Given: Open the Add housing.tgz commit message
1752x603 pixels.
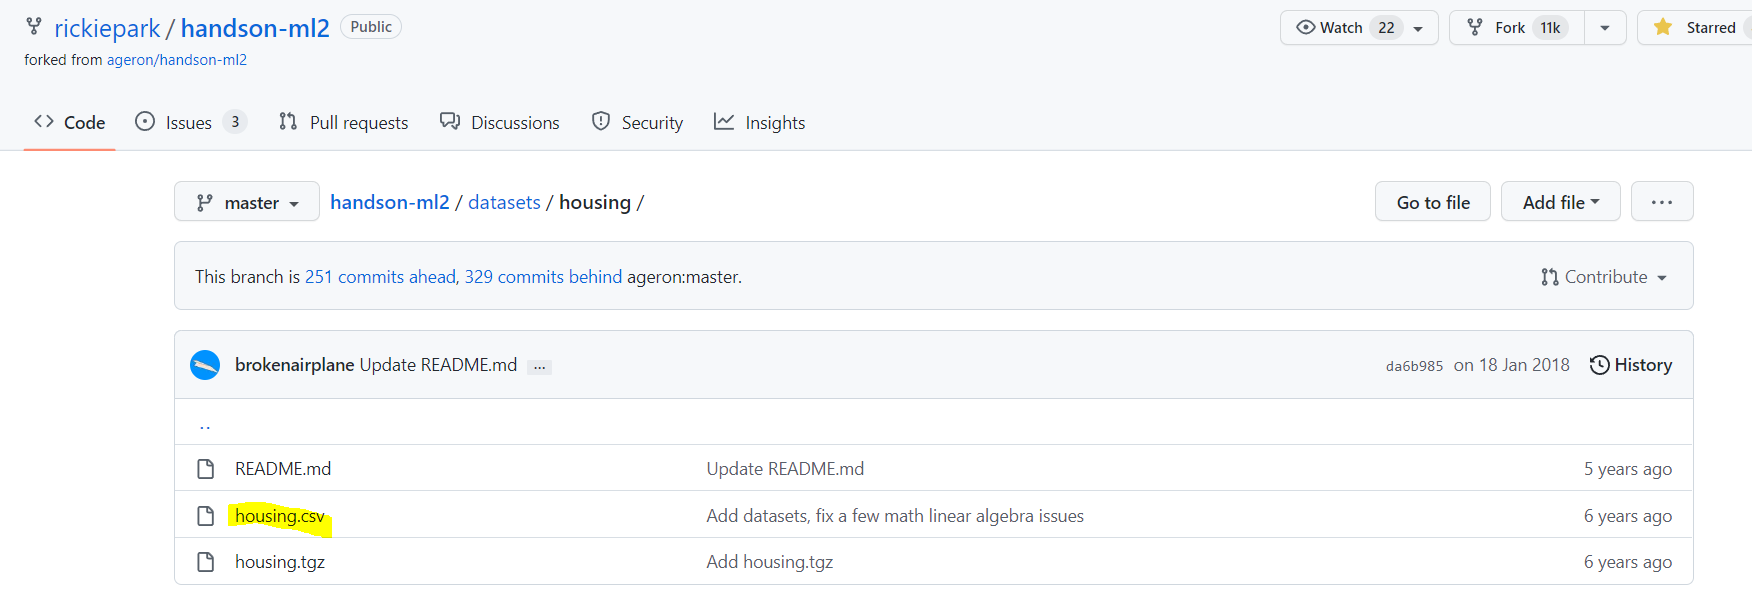Looking at the screenshot, I should (770, 562).
